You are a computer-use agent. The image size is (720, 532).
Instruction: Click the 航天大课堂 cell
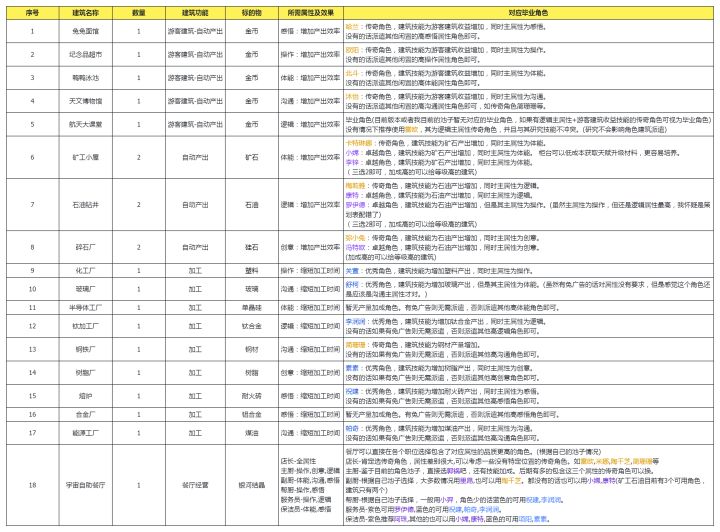tap(85, 124)
